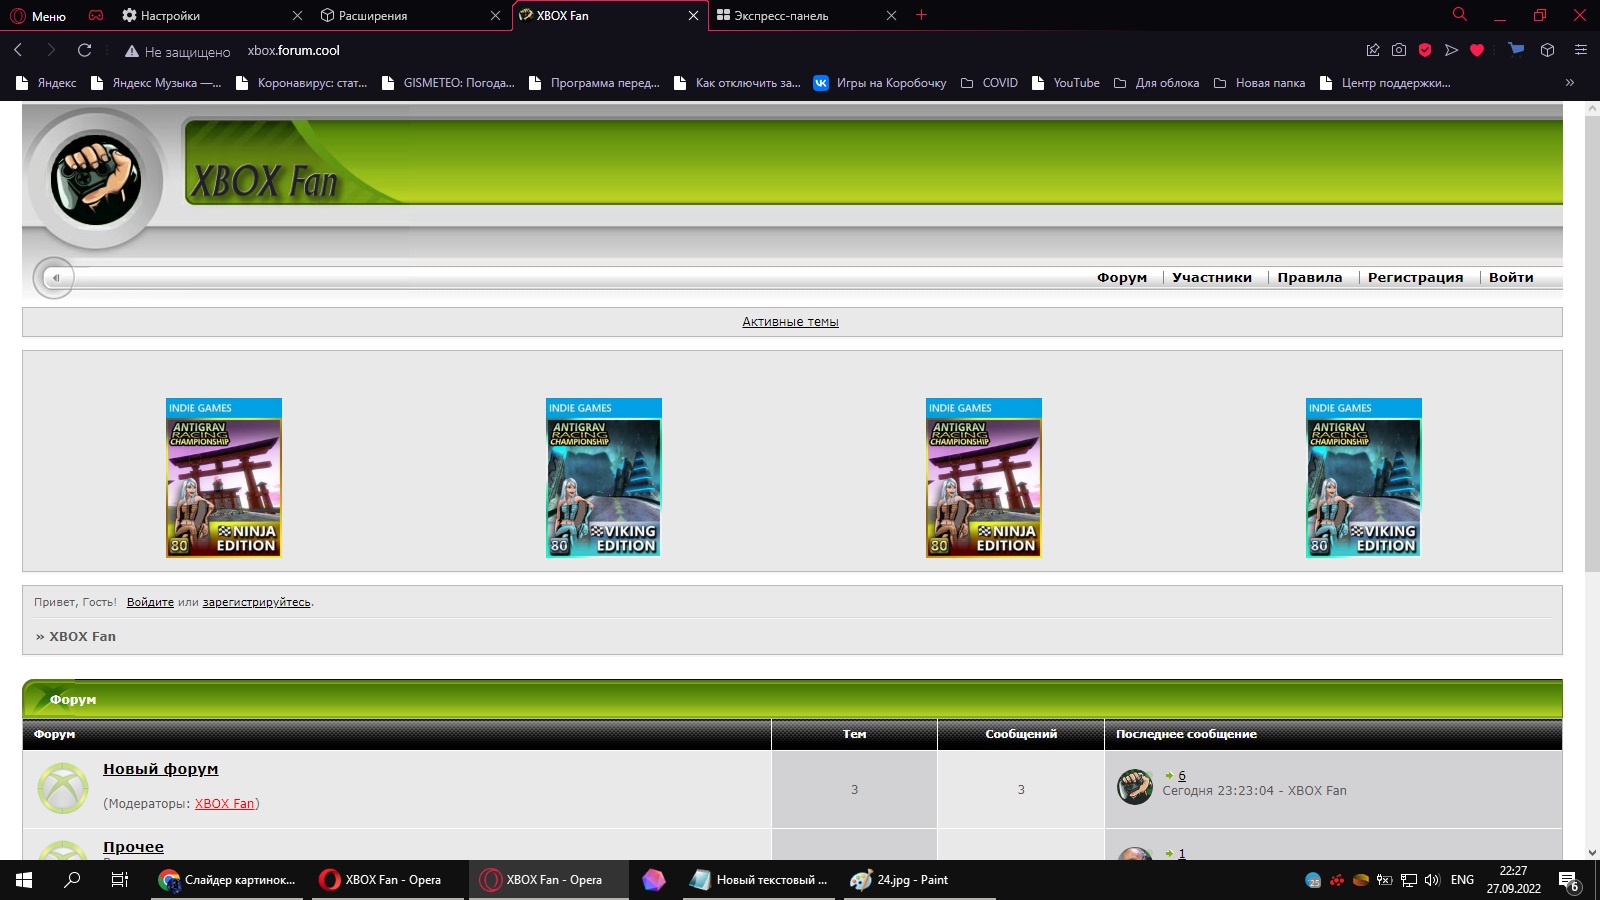Click the ad blocker shield icon
Image resolution: width=1600 pixels, height=900 pixels.
point(1425,50)
